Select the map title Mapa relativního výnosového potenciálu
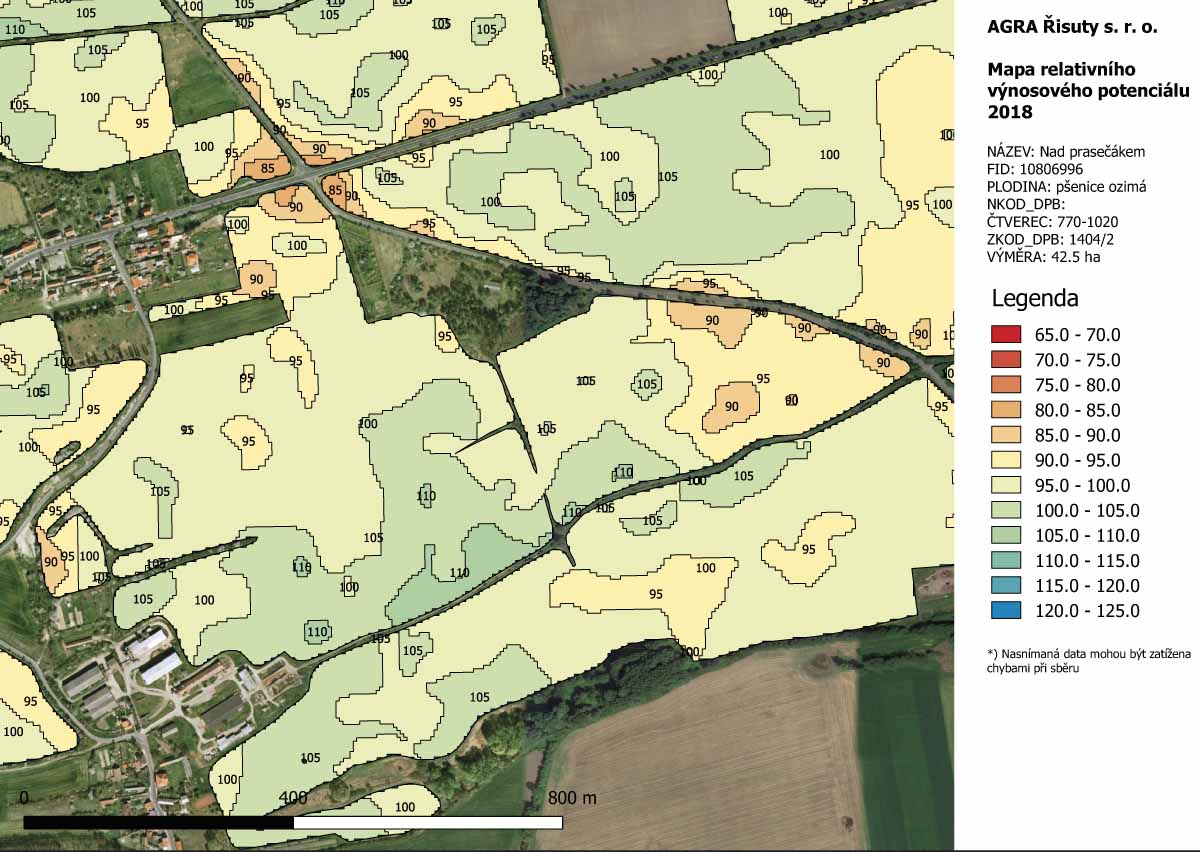The width and height of the screenshot is (1200, 852). click(1088, 91)
